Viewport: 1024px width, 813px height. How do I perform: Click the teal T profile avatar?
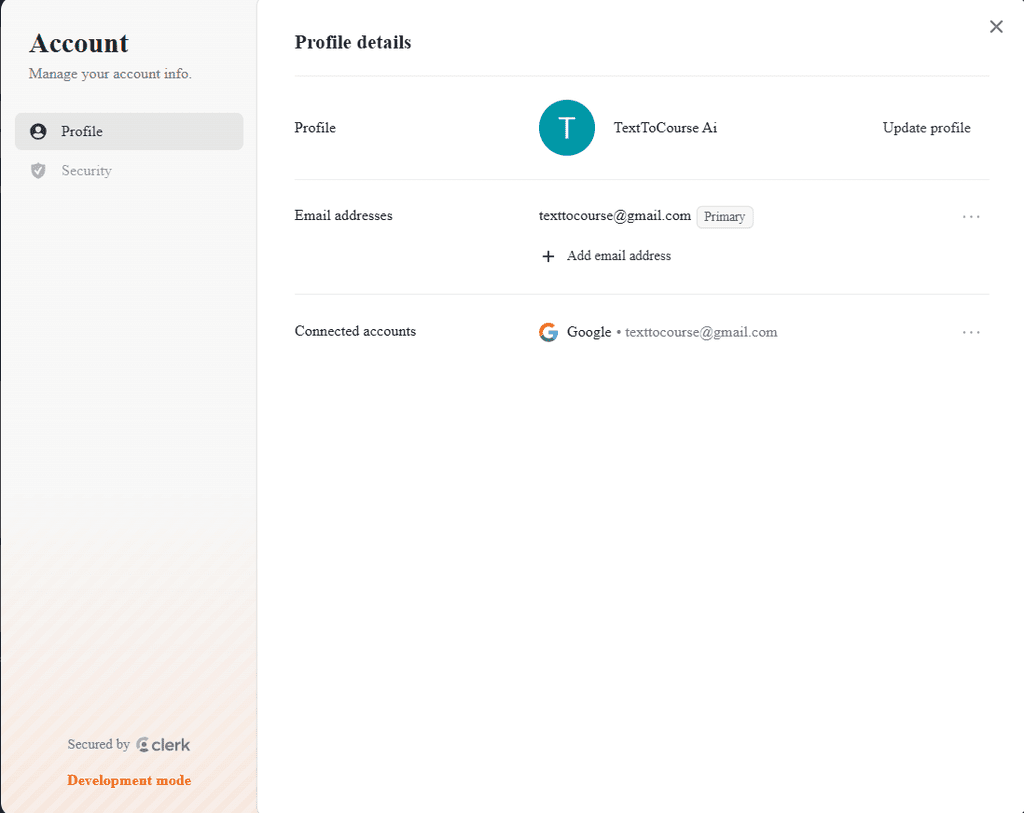(567, 128)
